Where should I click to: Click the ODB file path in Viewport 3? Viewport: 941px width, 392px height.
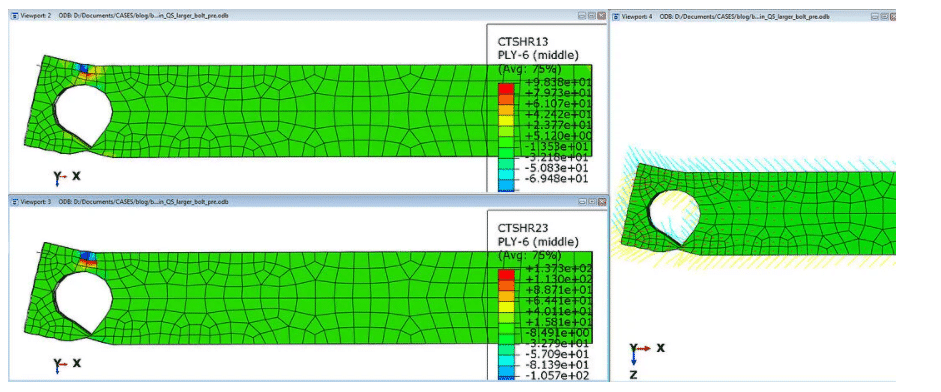pos(143,202)
